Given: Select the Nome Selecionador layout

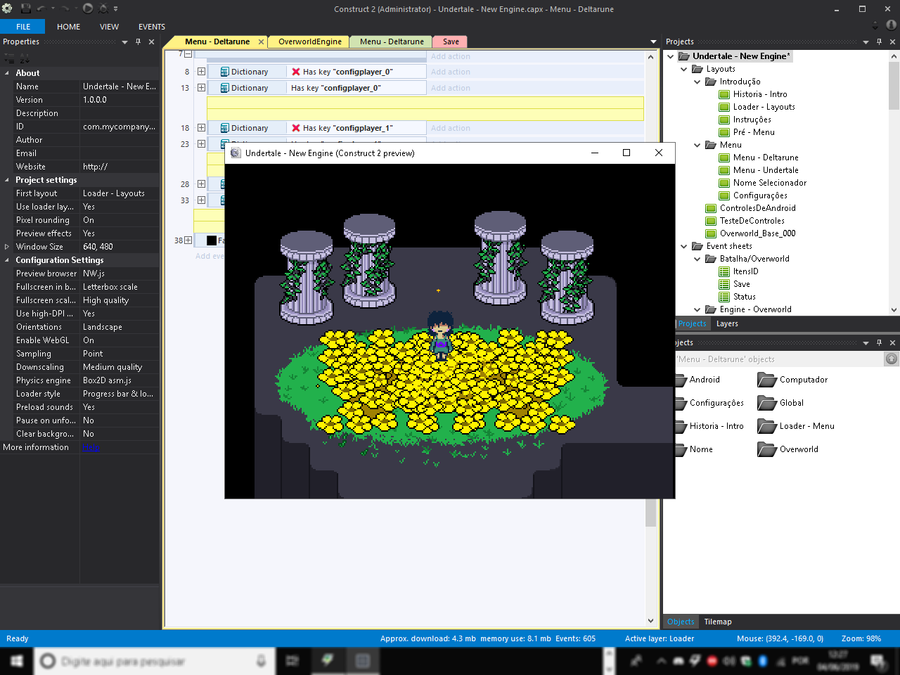Looking at the screenshot, I should coord(770,183).
